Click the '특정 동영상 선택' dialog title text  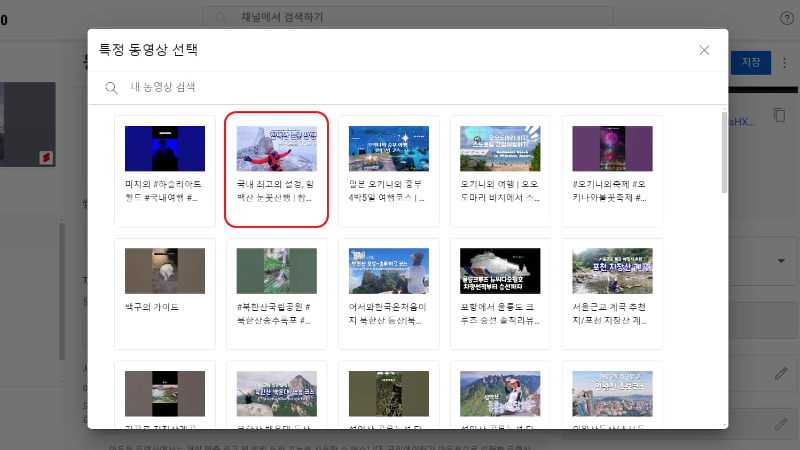pyautogui.click(x=148, y=49)
